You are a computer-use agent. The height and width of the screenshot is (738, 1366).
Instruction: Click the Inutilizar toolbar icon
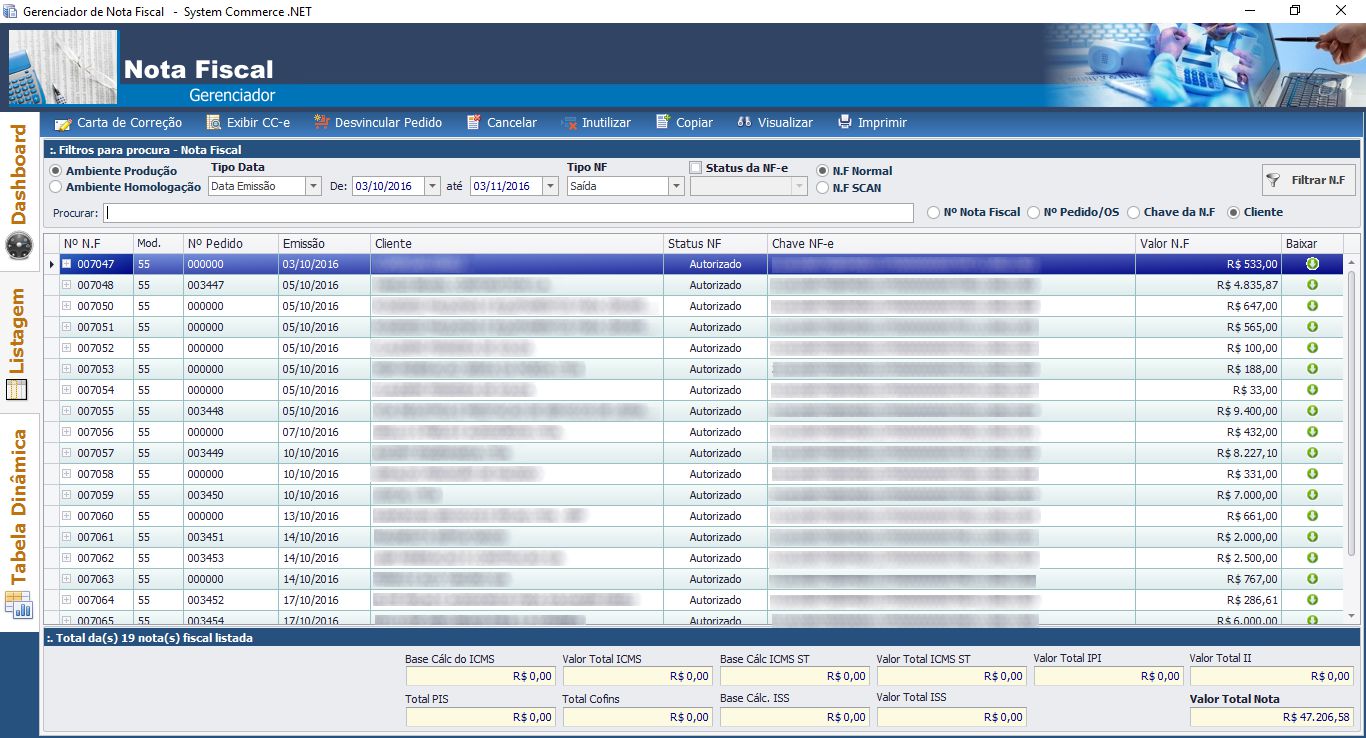[569, 123]
